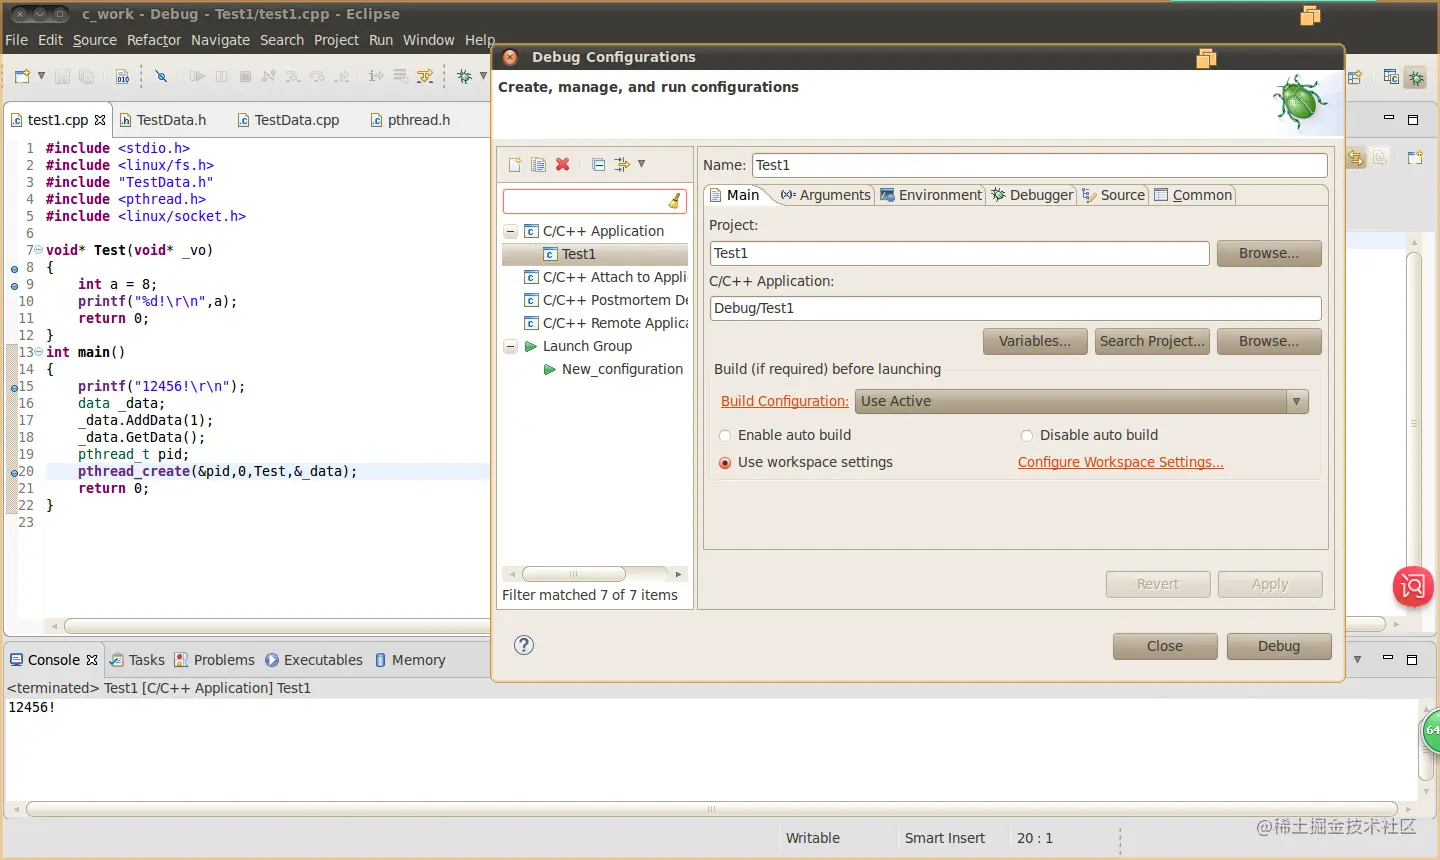
Task: Click the binary 010 toolbar icon
Action: tap(122, 76)
